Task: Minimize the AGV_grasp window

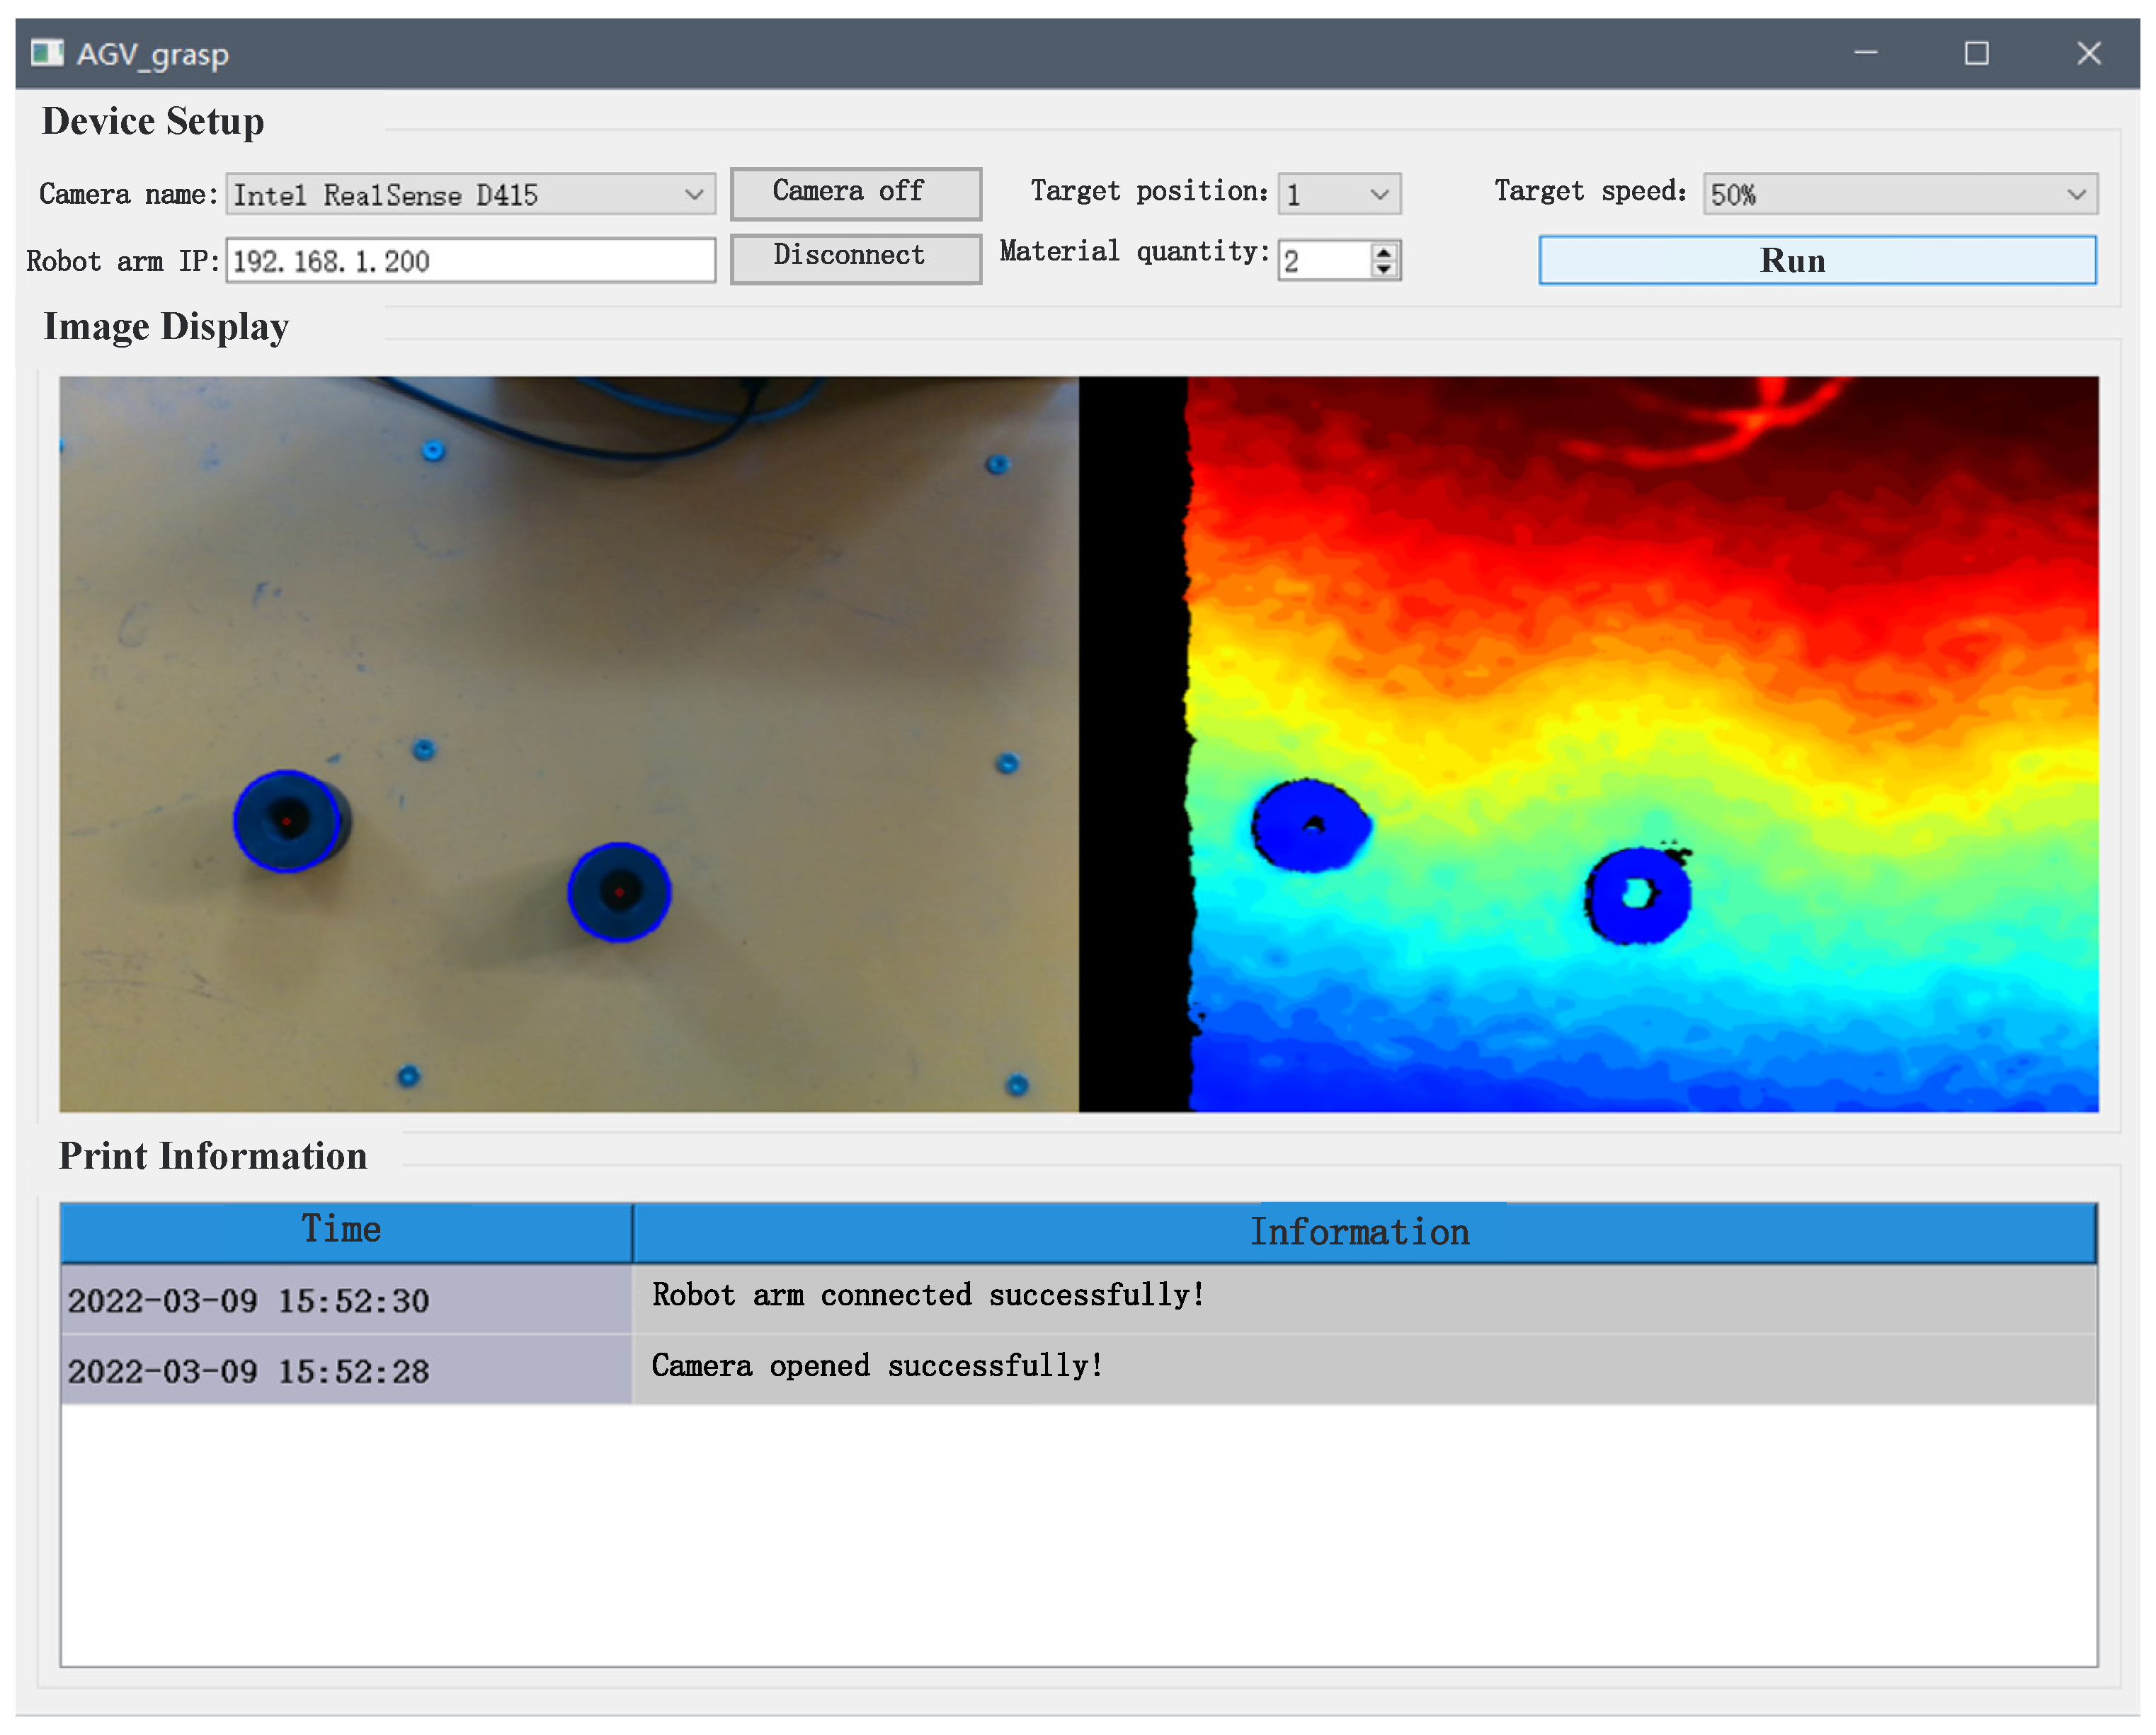Action: (1865, 53)
